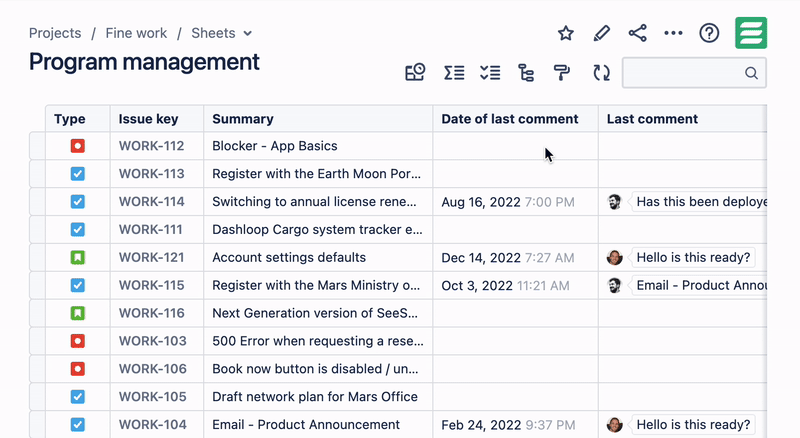This screenshot has height=438, width=800.
Task: Focus the sheet search input field
Action: (x=694, y=73)
